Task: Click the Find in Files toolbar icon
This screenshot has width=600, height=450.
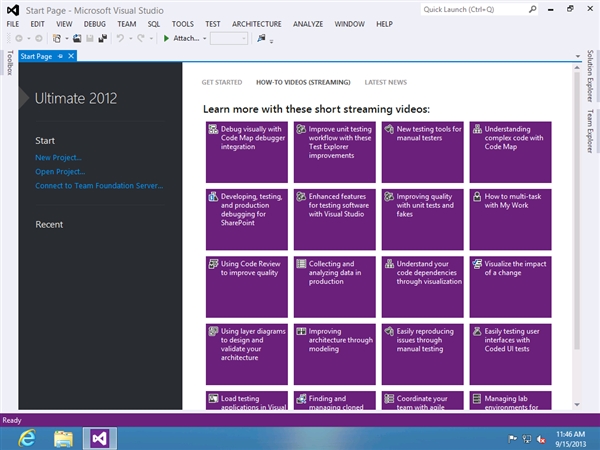Action: (261, 38)
